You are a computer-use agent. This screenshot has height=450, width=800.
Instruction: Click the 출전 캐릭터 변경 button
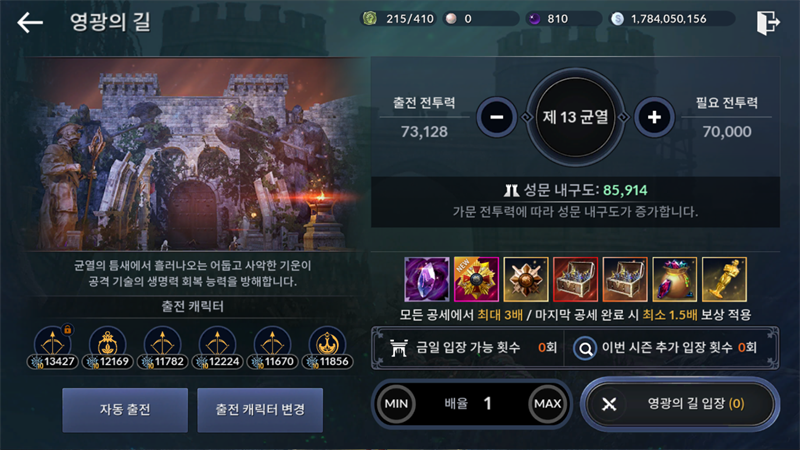(x=260, y=410)
